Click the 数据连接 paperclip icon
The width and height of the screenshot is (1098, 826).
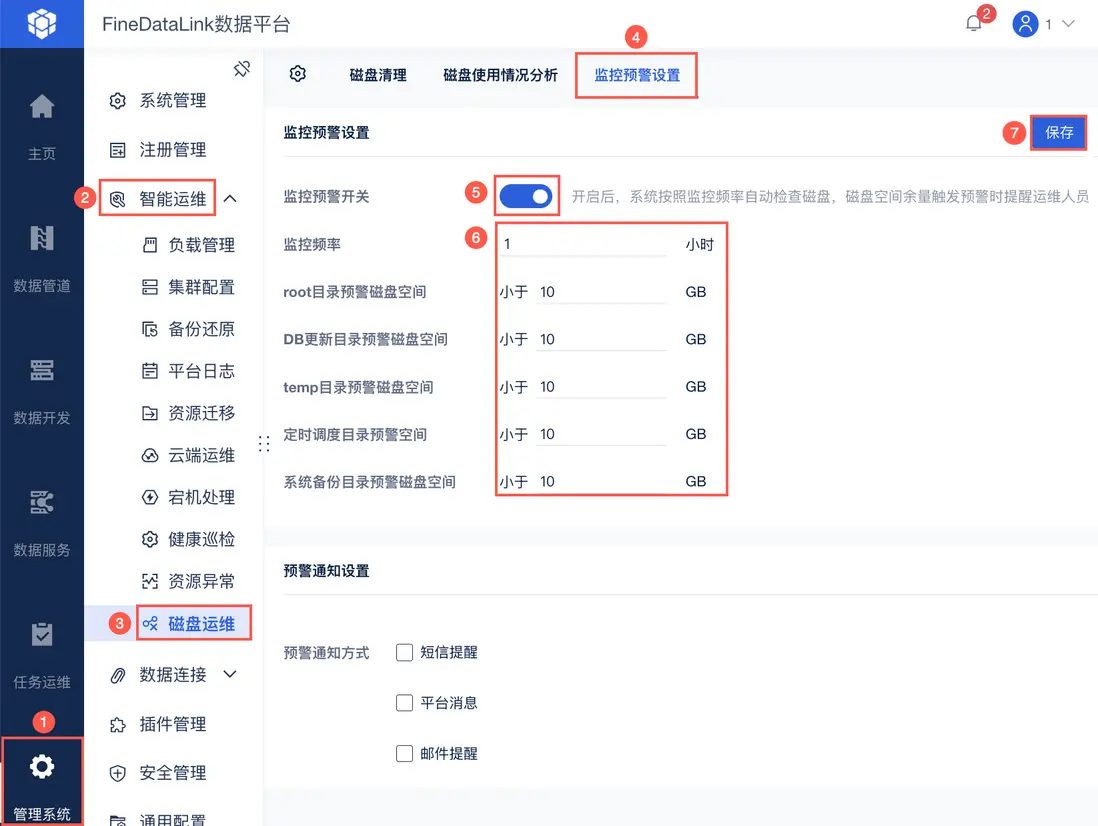(118, 676)
